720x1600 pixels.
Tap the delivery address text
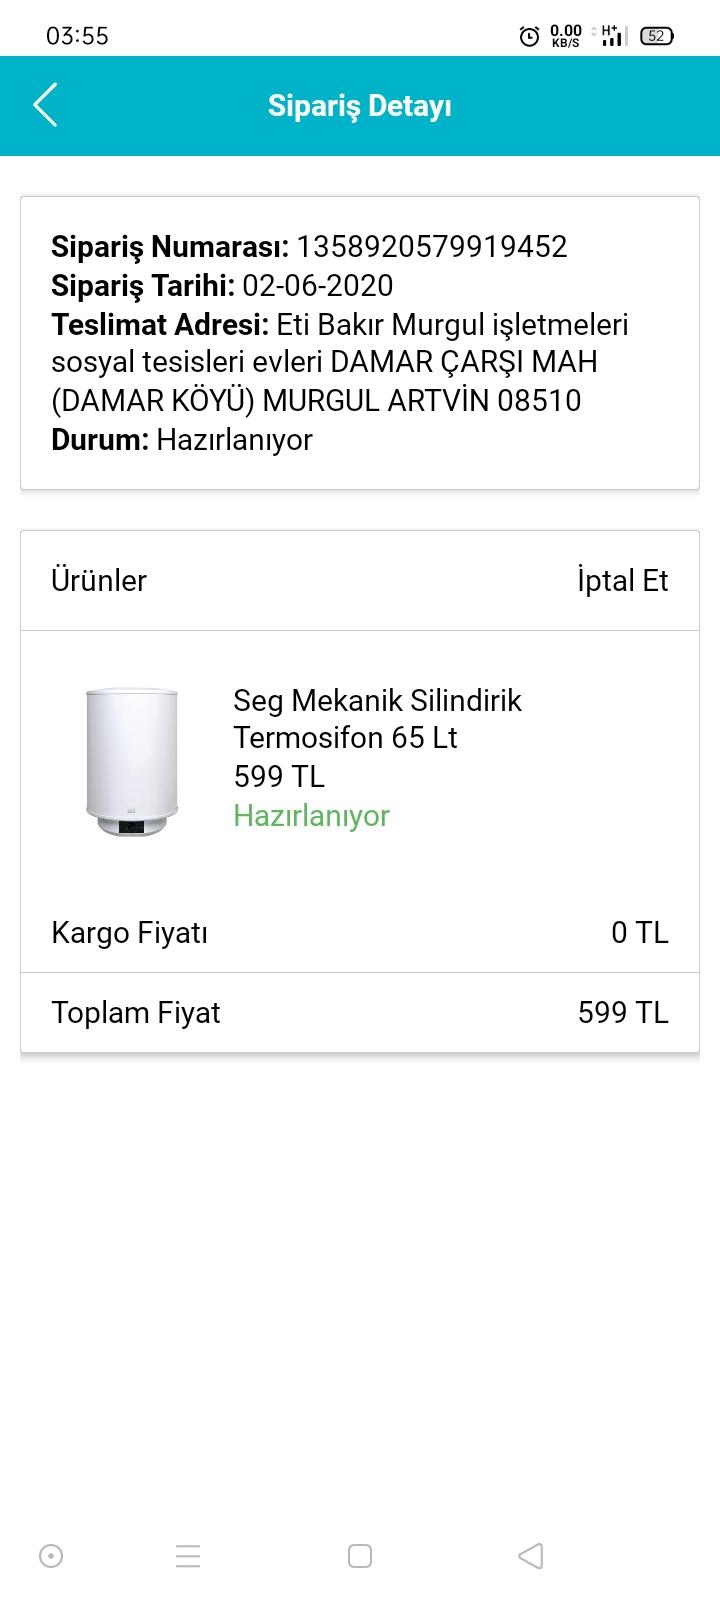[340, 363]
